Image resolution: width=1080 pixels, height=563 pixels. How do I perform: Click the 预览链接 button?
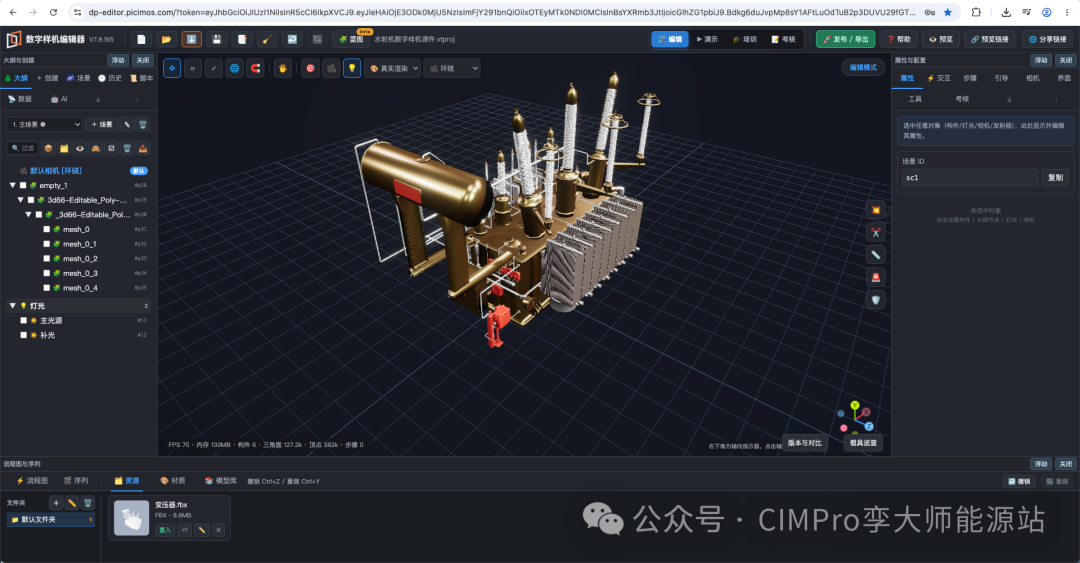(x=990, y=39)
